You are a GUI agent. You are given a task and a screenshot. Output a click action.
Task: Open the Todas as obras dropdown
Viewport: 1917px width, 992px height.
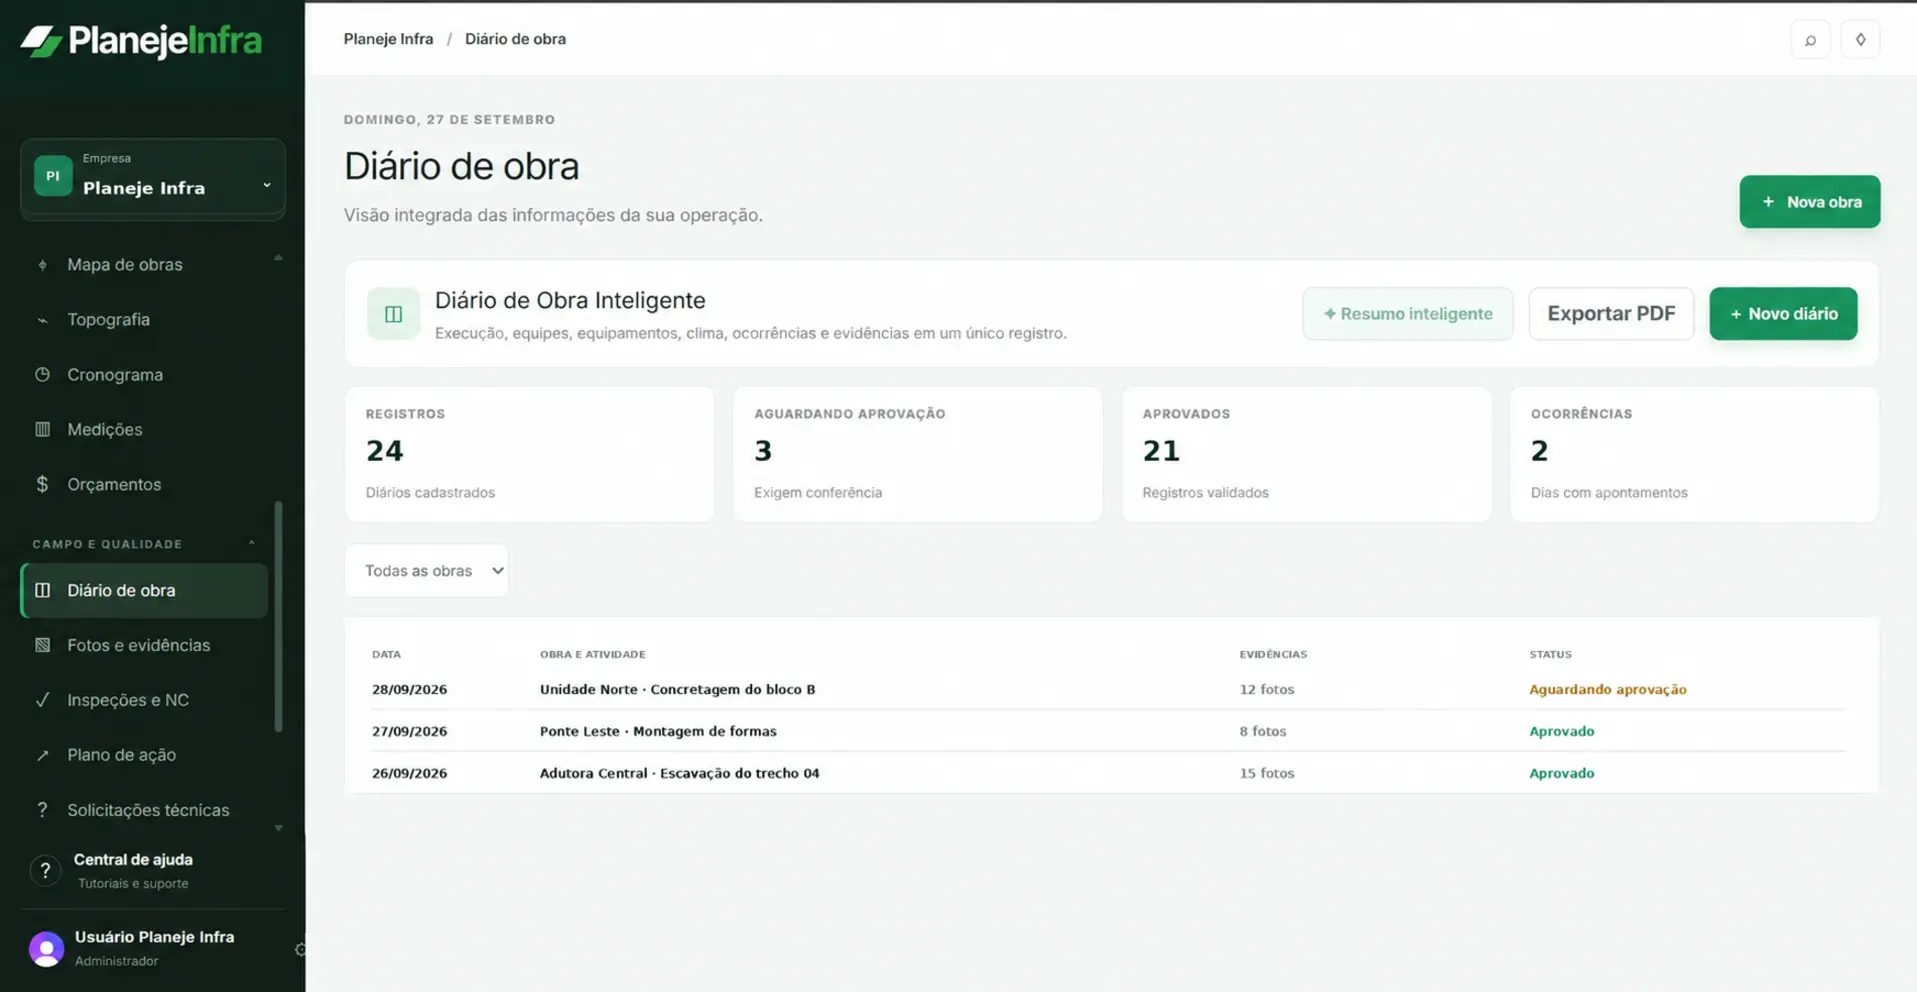coord(427,571)
